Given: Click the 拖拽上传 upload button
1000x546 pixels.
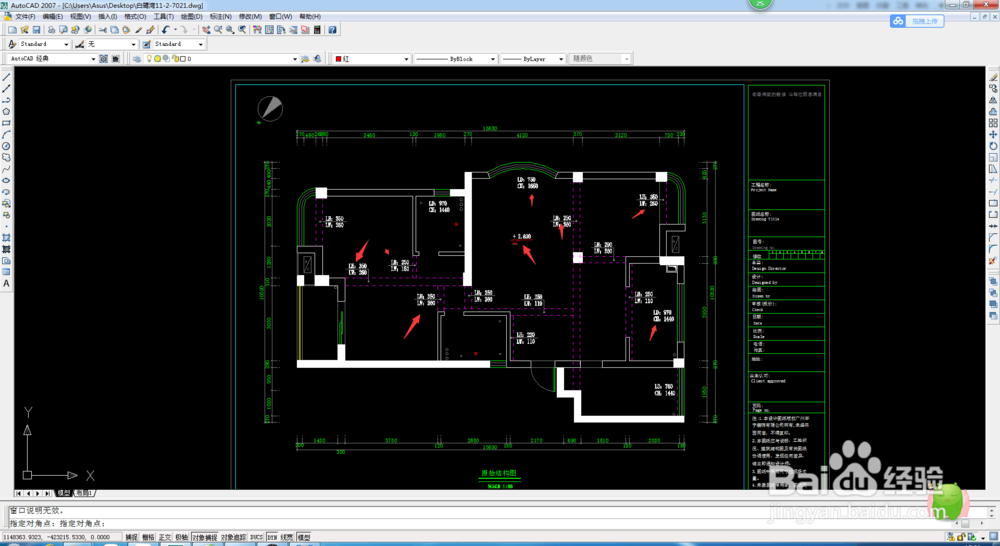Looking at the screenshot, I should [x=917, y=21].
